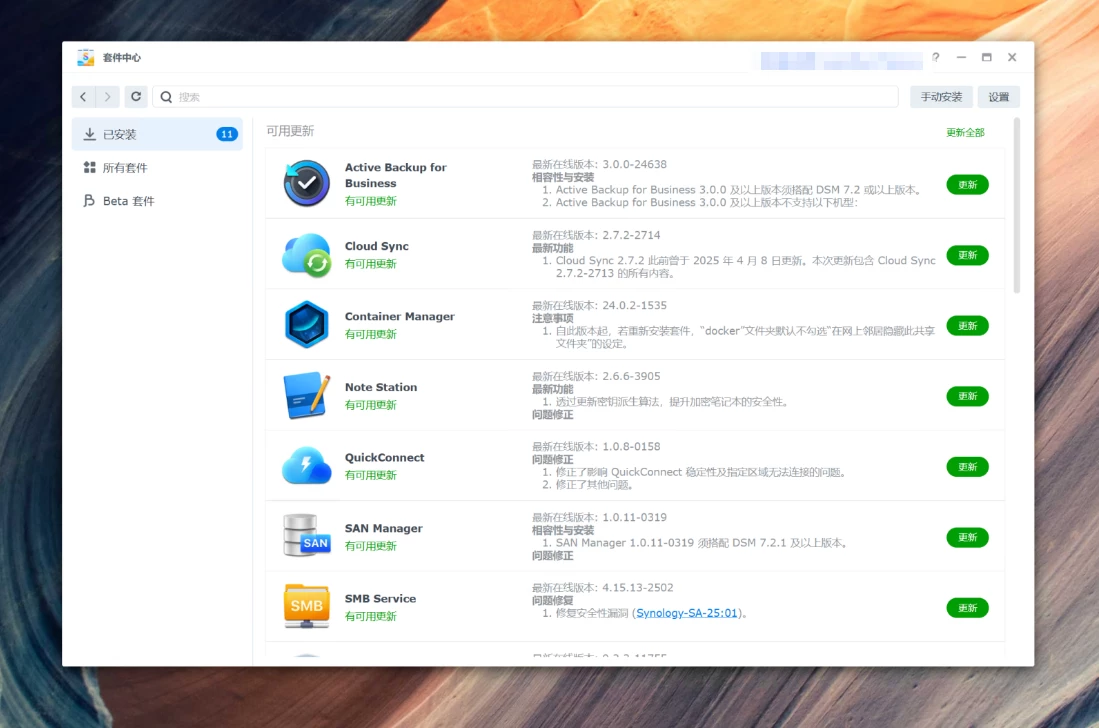Screen dimensions: 1099x728
Task: Focus the 搜索 search field
Action: (x=525, y=97)
